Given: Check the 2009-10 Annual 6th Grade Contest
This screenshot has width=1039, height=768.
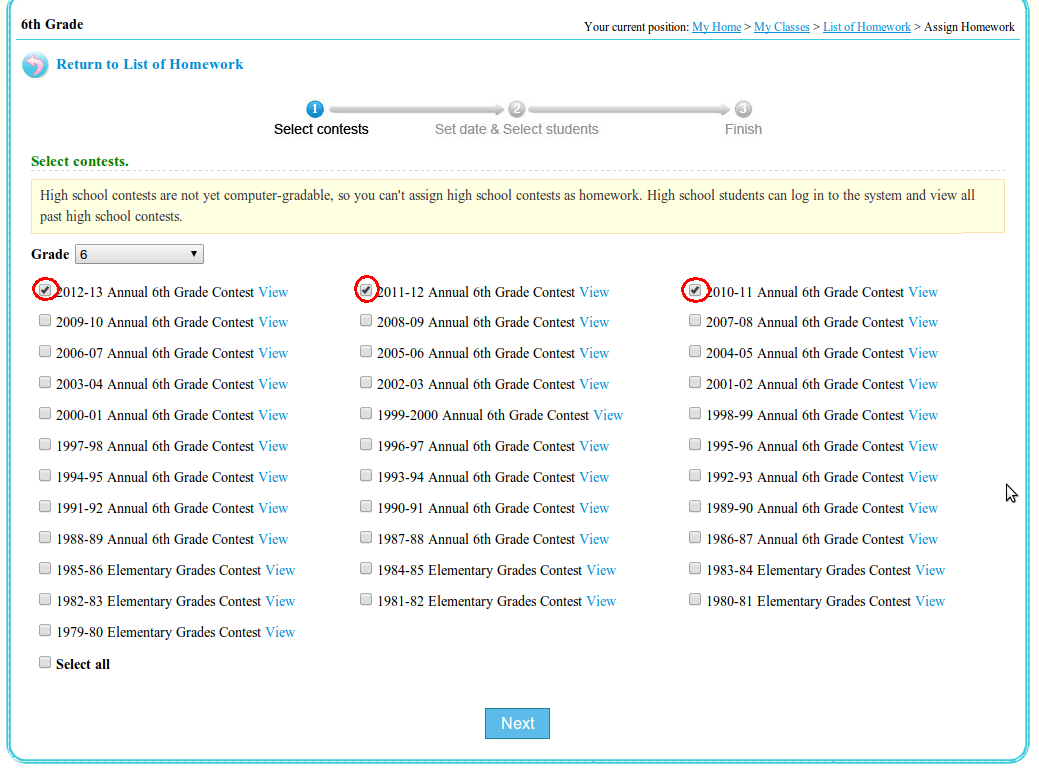Looking at the screenshot, I should tap(45, 321).
